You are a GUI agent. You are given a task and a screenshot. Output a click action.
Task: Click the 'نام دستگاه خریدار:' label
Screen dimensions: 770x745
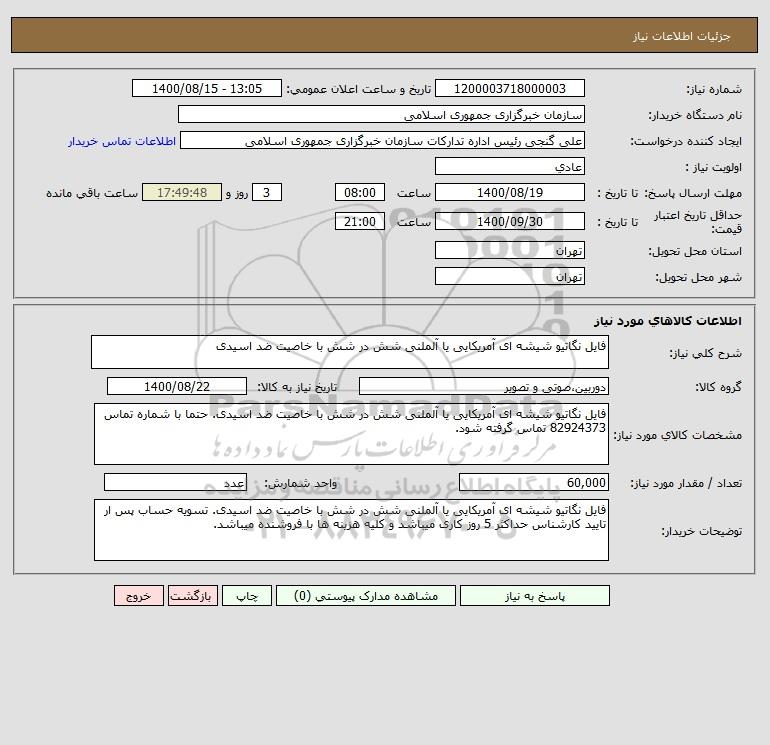click(x=695, y=115)
